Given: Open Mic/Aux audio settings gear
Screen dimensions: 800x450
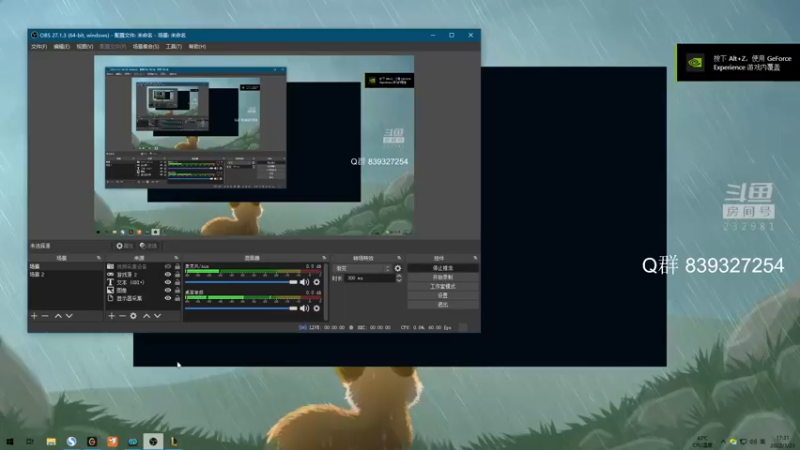Looking at the screenshot, I should [x=317, y=282].
